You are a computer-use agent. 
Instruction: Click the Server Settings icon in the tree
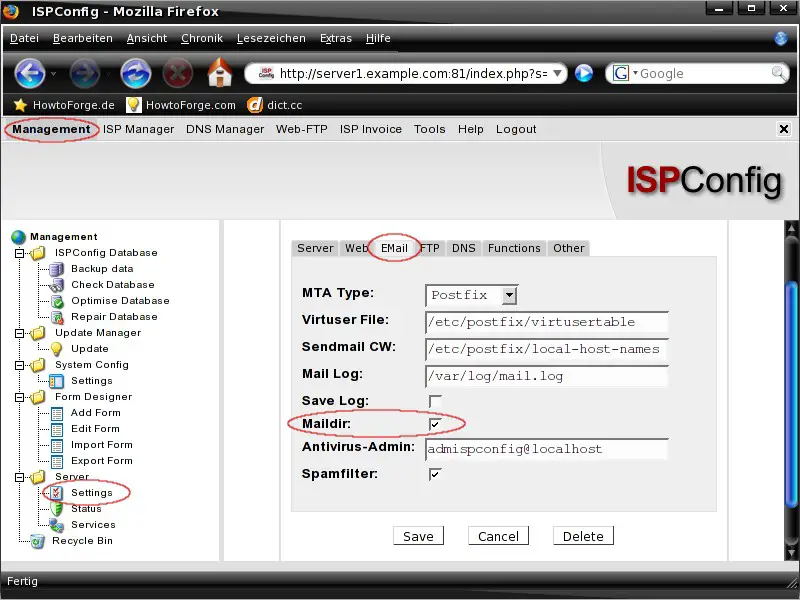click(56, 493)
